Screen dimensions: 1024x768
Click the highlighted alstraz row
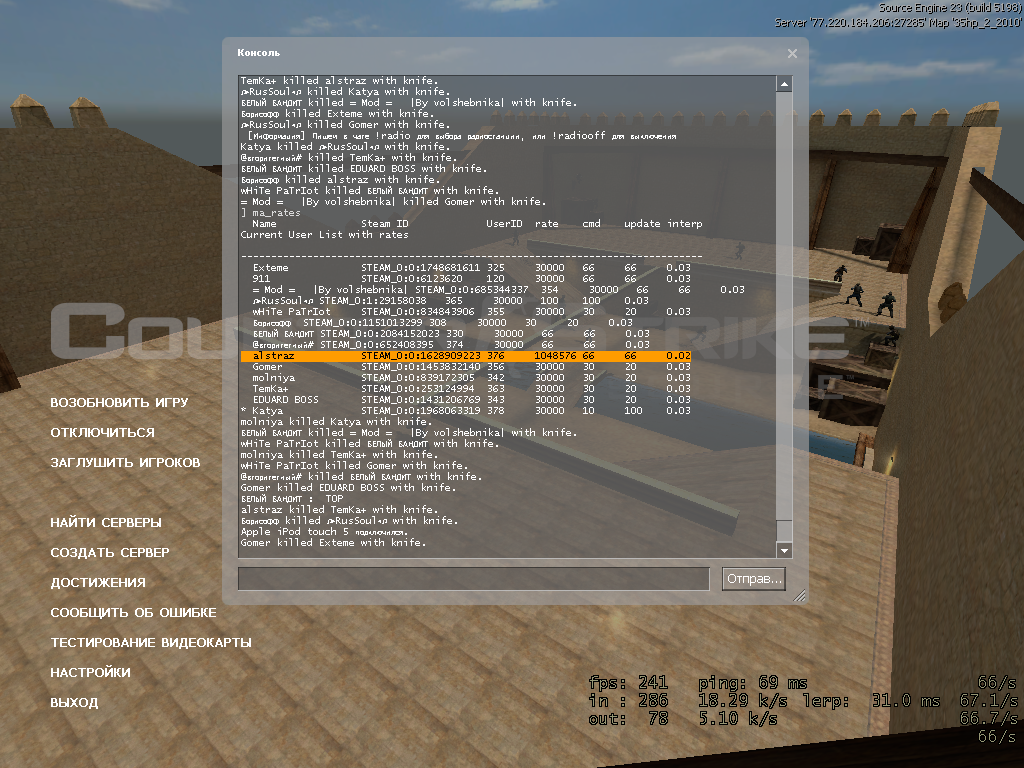[466, 356]
